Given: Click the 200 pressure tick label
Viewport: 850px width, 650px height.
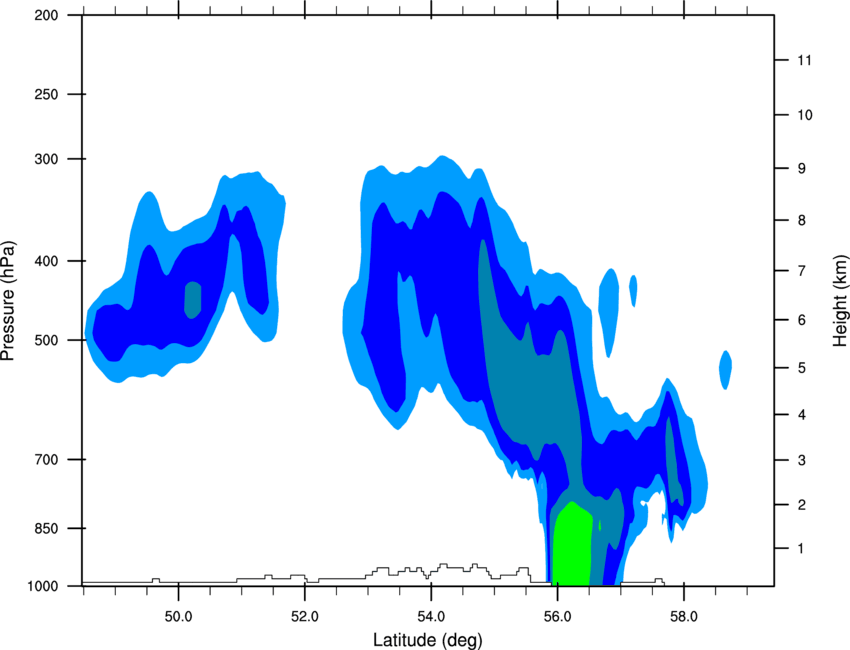Looking at the screenshot, I should (46, 15).
